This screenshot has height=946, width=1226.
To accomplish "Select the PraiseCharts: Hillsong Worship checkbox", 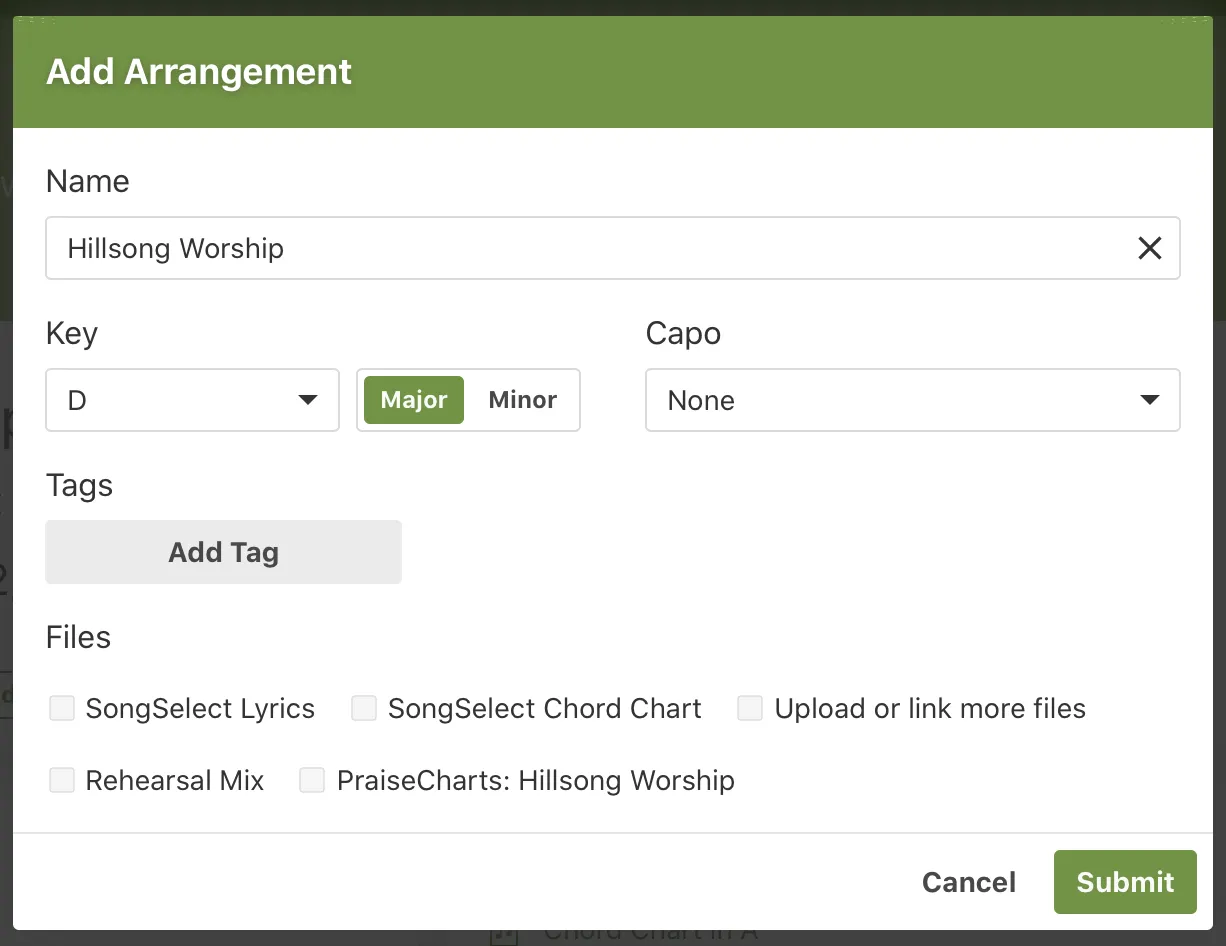I will pos(313,781).
